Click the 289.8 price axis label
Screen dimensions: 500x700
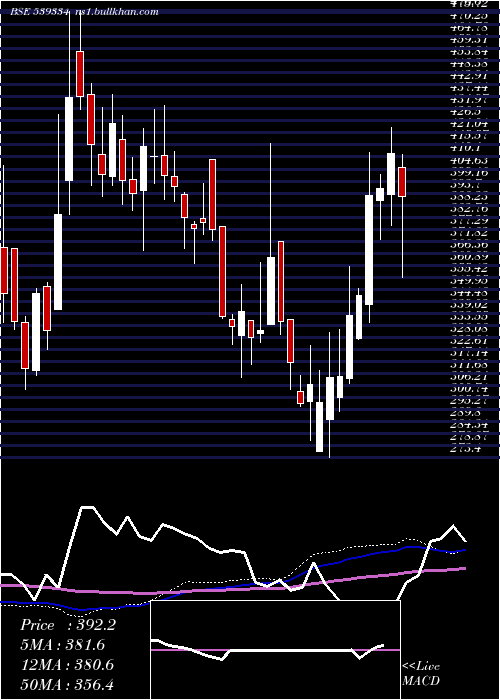point(466,413)
